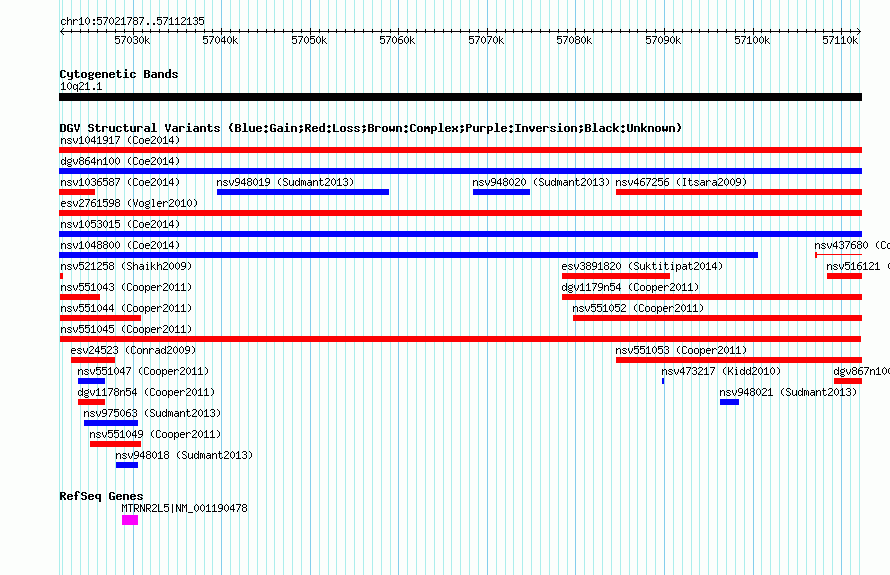Select the magenta MTRNR2L5 gene block
Image resolution: width=890 pixels, height=575 pixels.
click(130, 520)
